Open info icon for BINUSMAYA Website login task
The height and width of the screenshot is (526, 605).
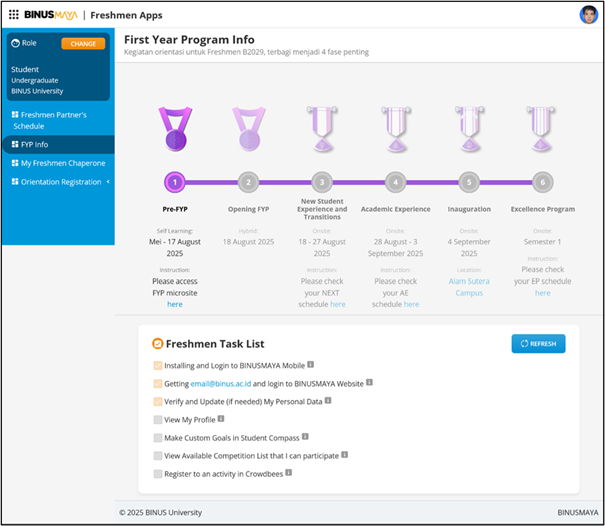369,382
